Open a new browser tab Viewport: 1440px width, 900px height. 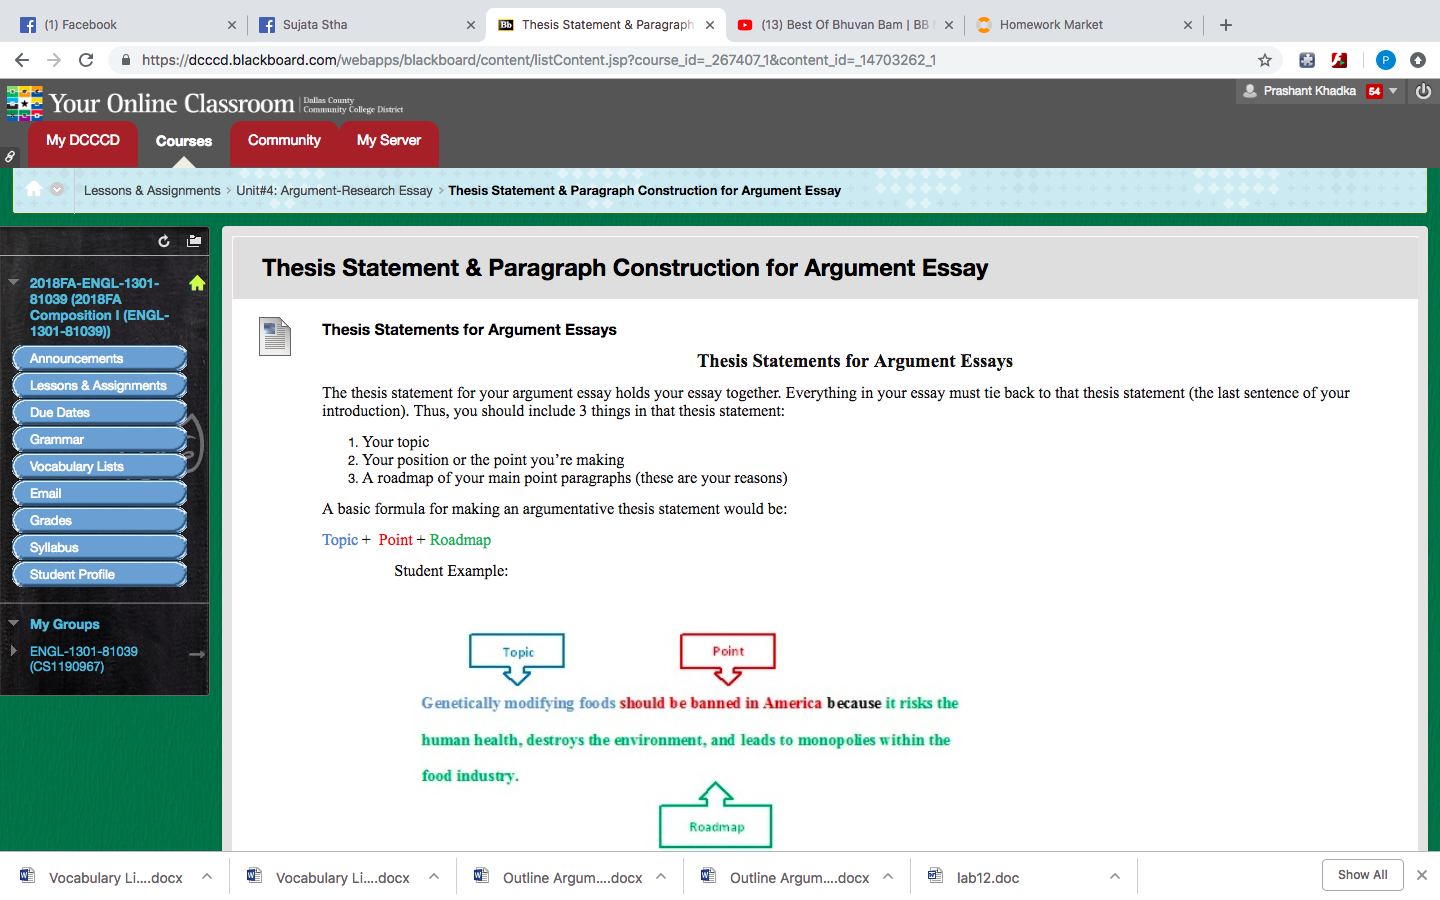click(1226, 25)
